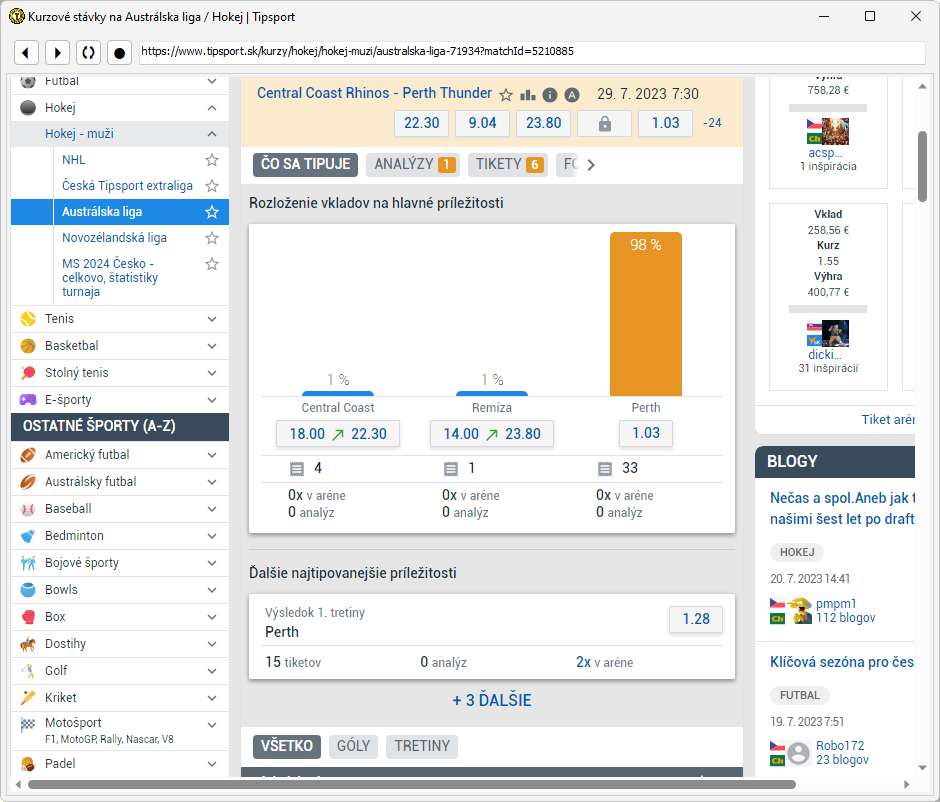
Task: Click the 'A' analysis icon in match header
Action: pos(572,95)
